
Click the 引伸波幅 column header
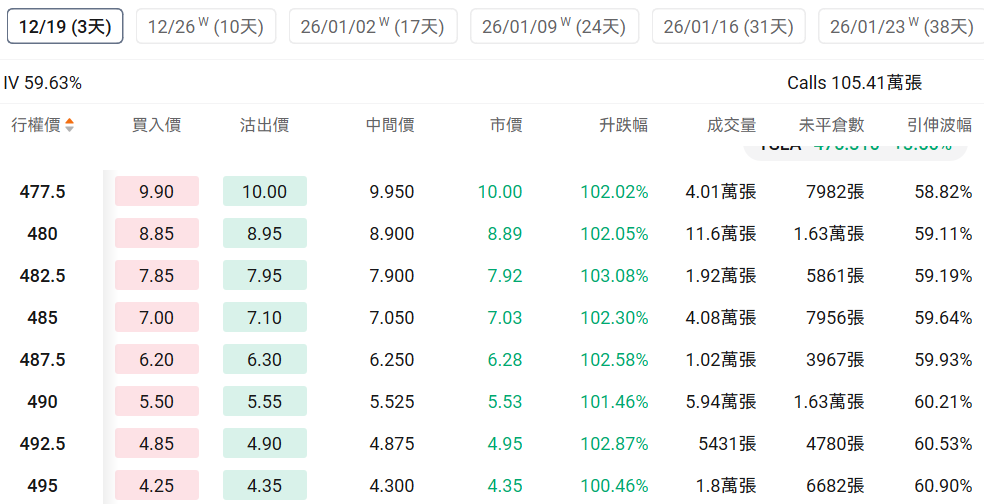coord(939,126)
